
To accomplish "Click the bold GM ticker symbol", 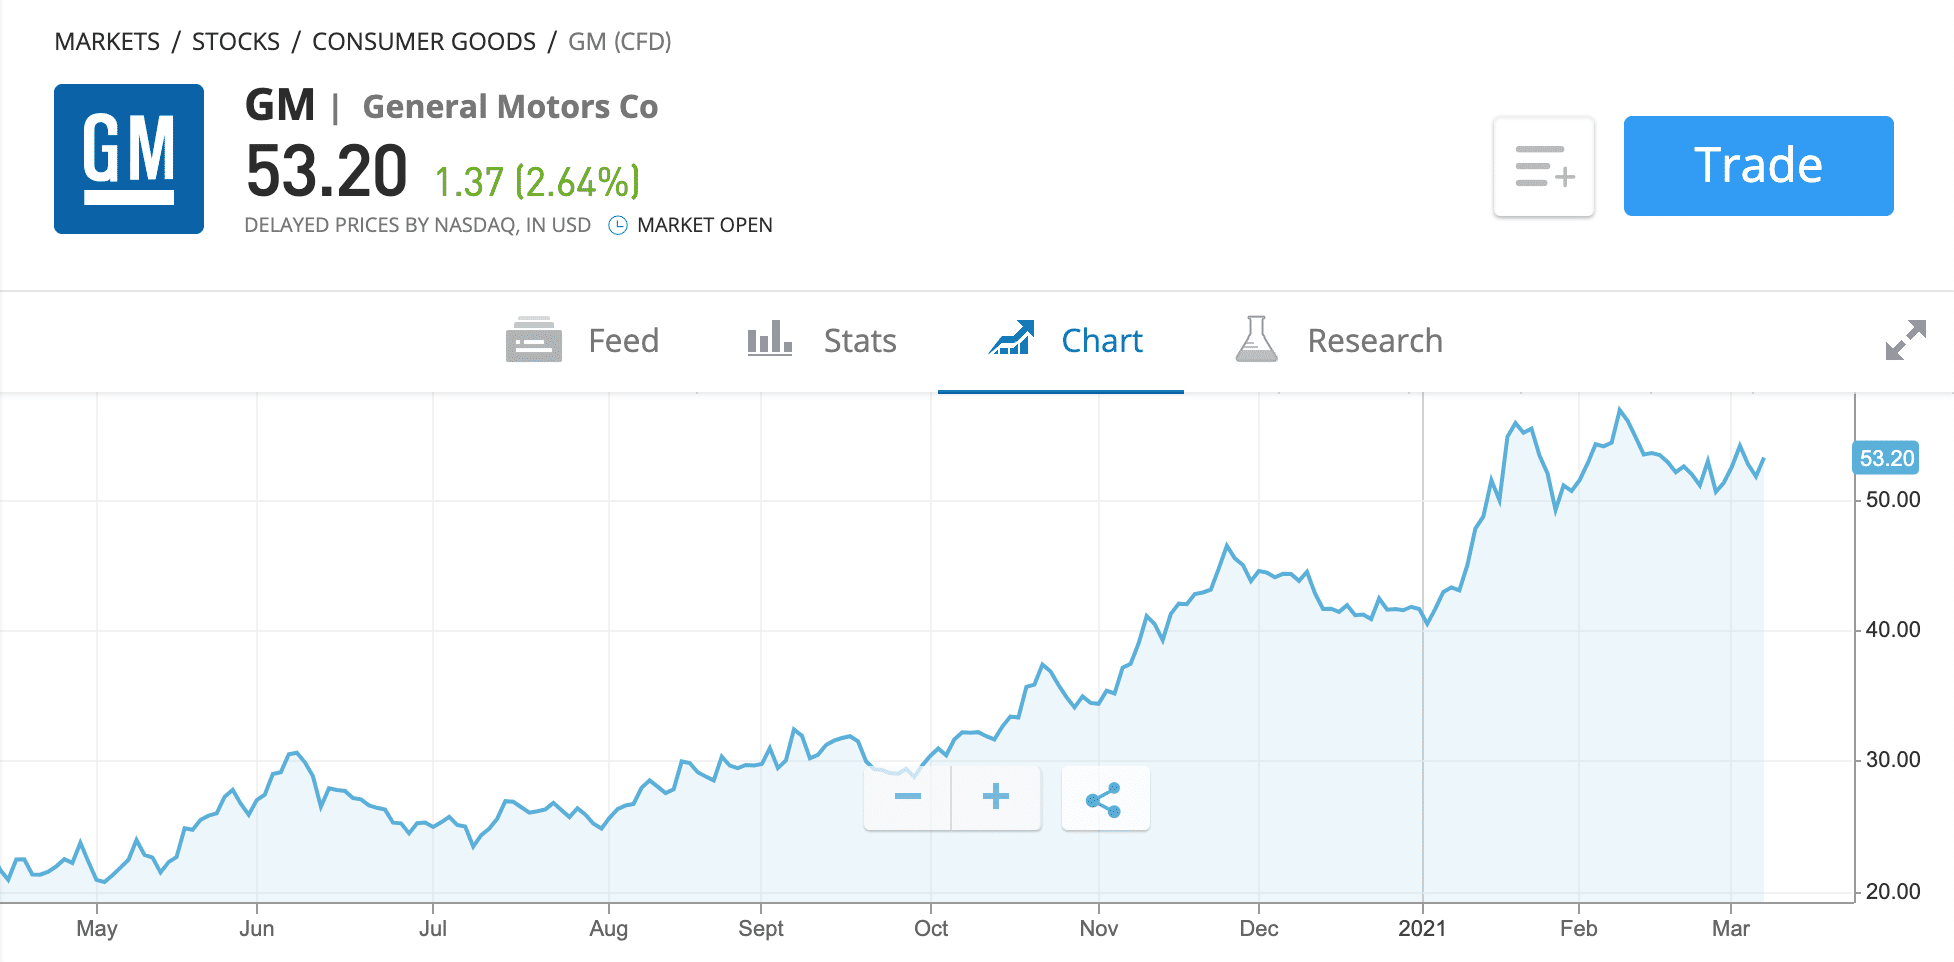I will (280, 105).
